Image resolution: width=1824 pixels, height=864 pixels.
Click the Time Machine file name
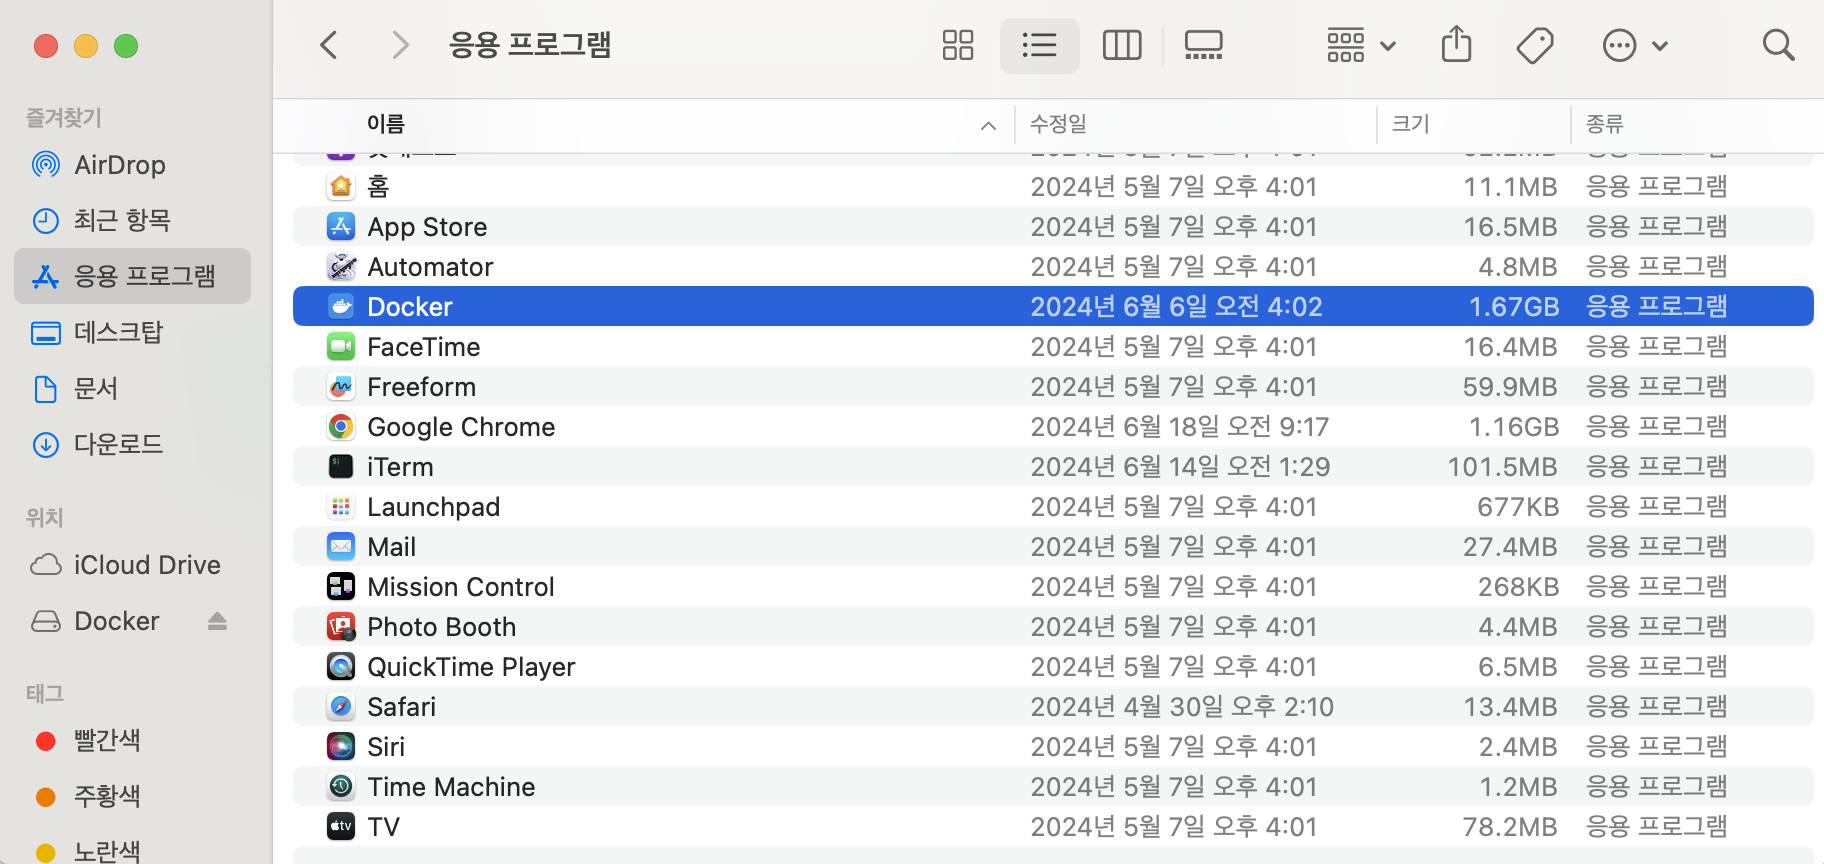[x=451, y=787]
